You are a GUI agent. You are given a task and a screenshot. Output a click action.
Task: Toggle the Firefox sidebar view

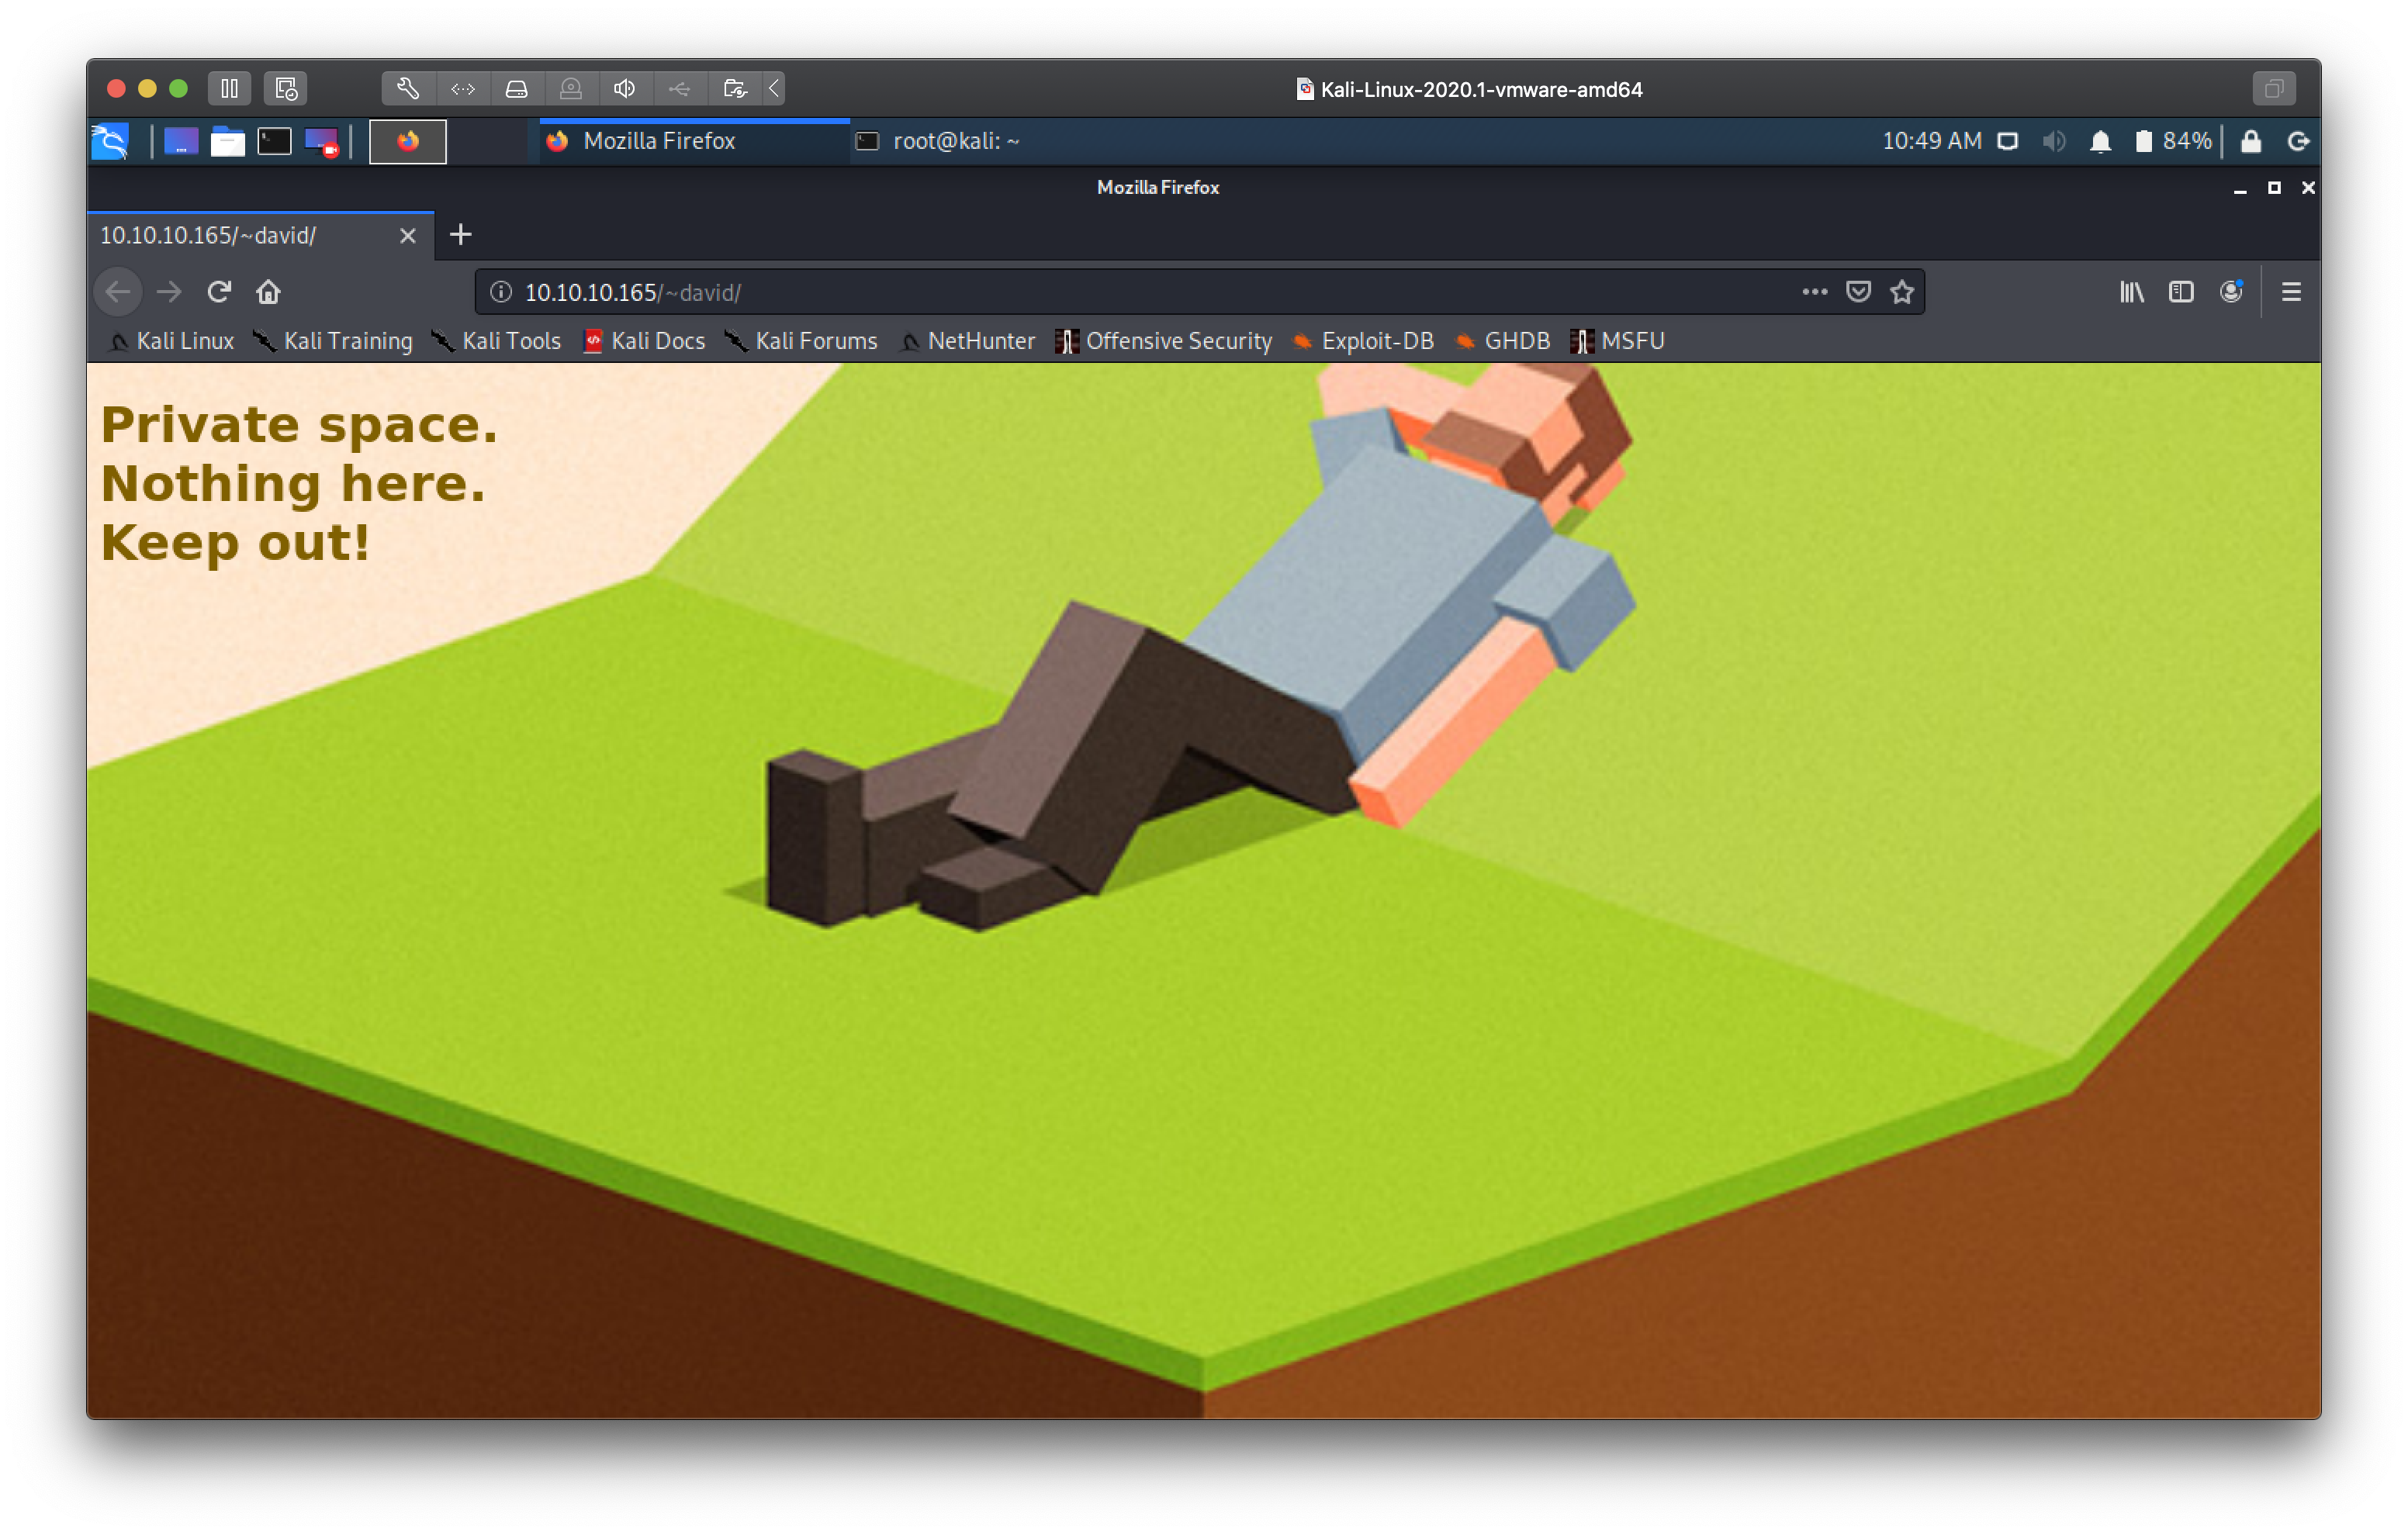tap(2180, 292)
